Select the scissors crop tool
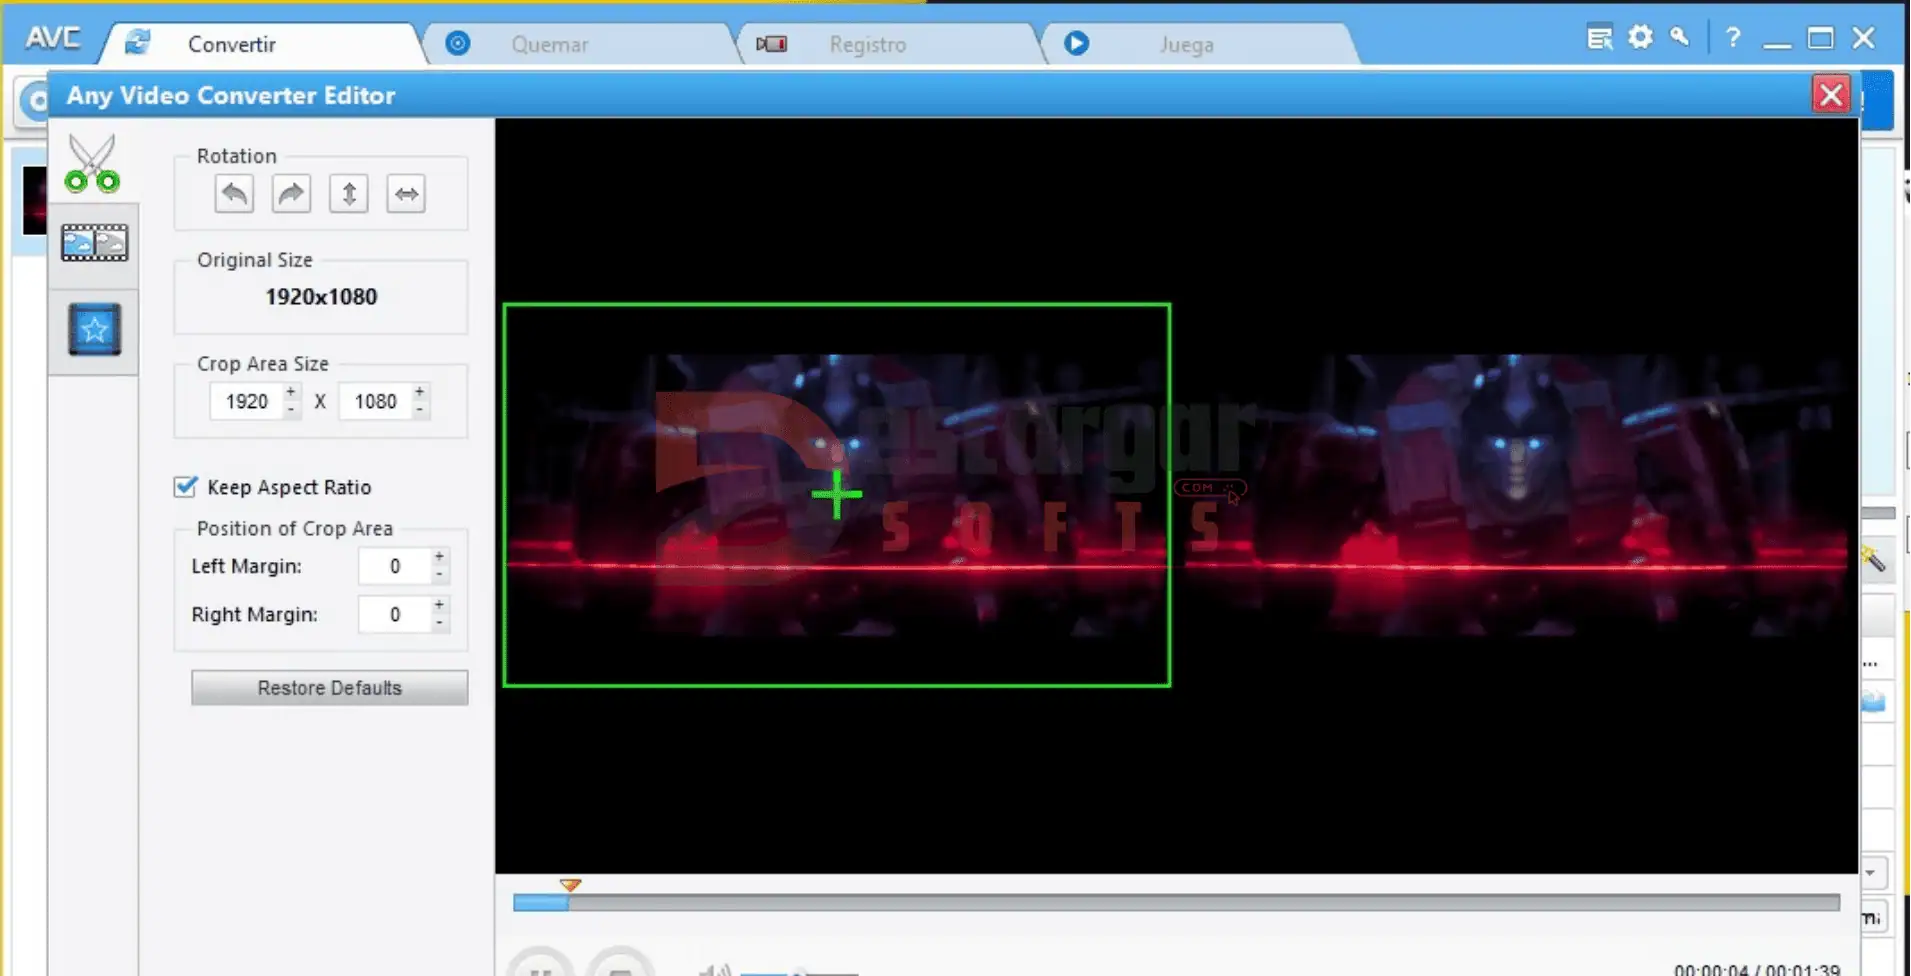Screen dimensions: 1911x976 tap(92, 163)
